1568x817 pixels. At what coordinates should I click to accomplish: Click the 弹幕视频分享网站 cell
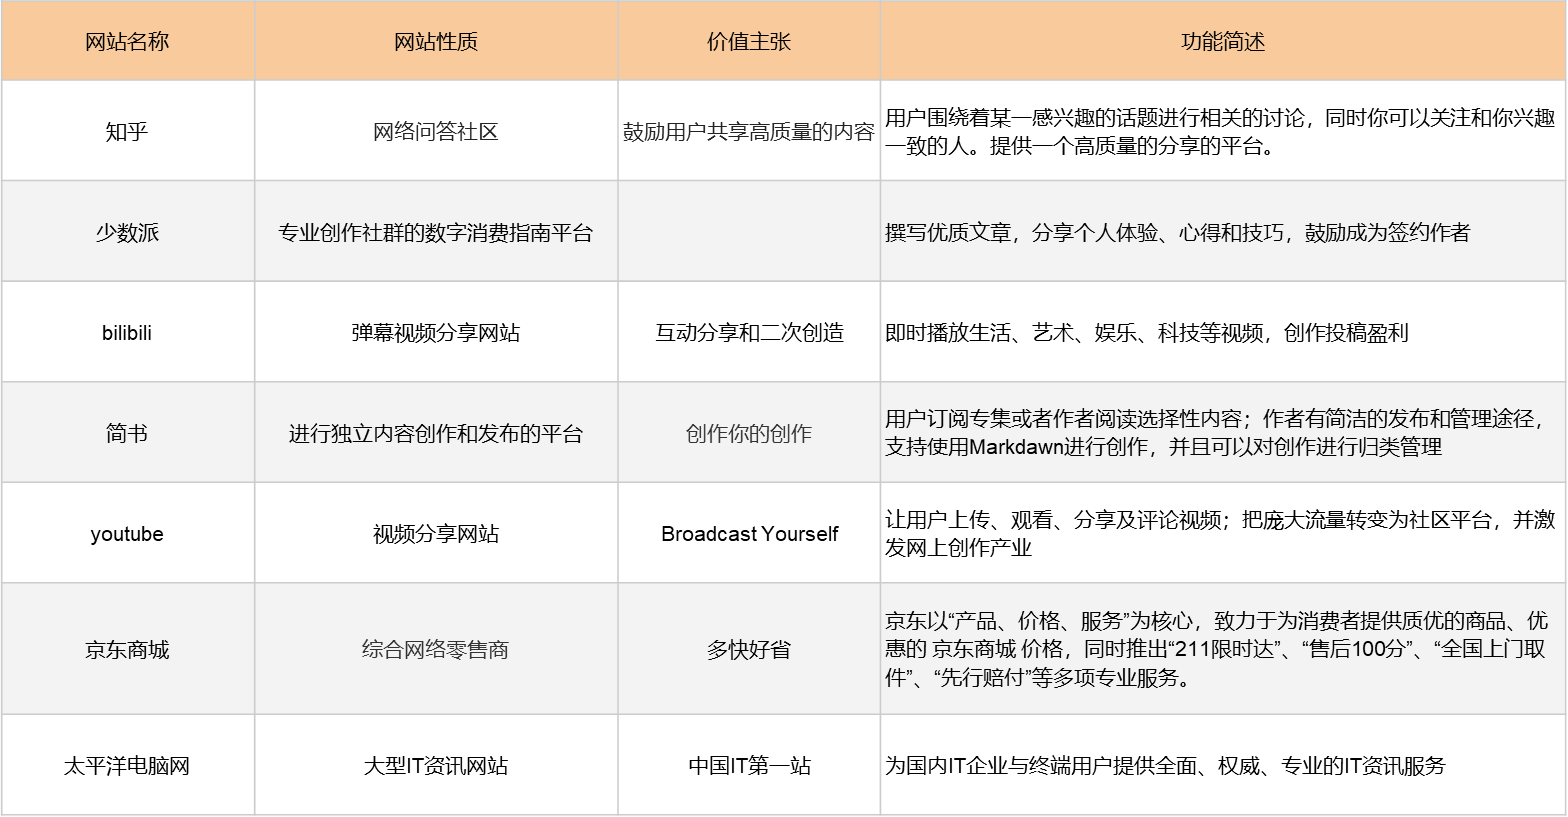(436, 332)
